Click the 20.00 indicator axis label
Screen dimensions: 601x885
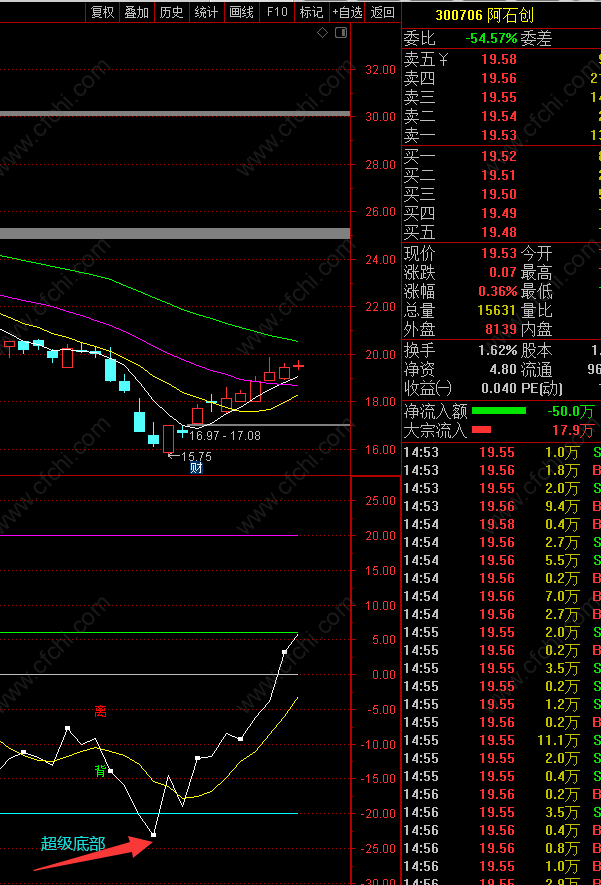point(380,536)
